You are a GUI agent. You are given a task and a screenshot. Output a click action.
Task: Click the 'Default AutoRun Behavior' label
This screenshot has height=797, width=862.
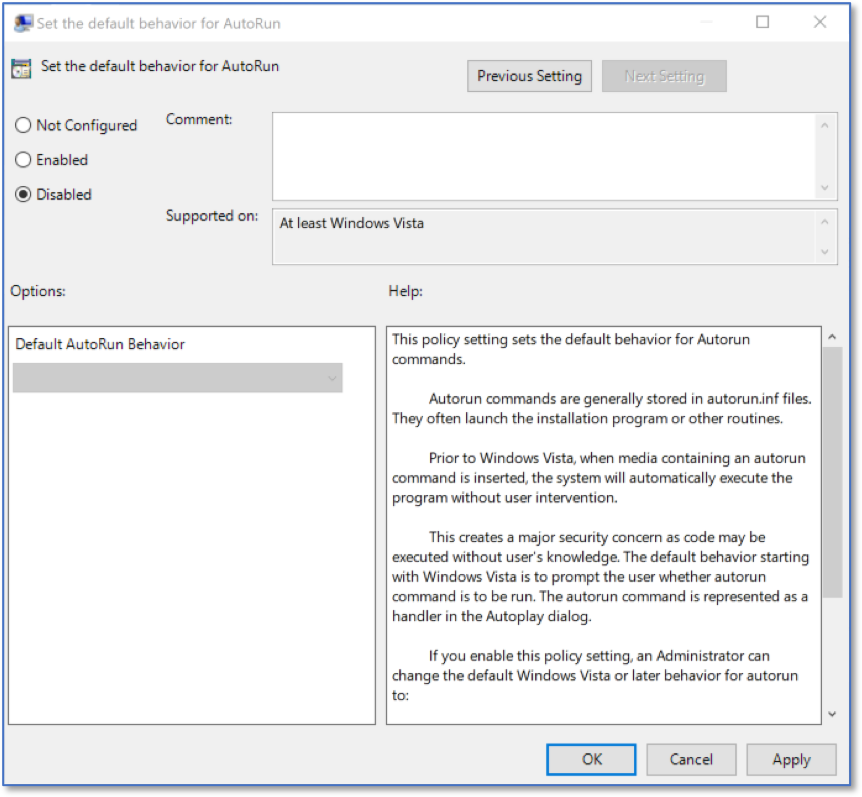[100, 344]
